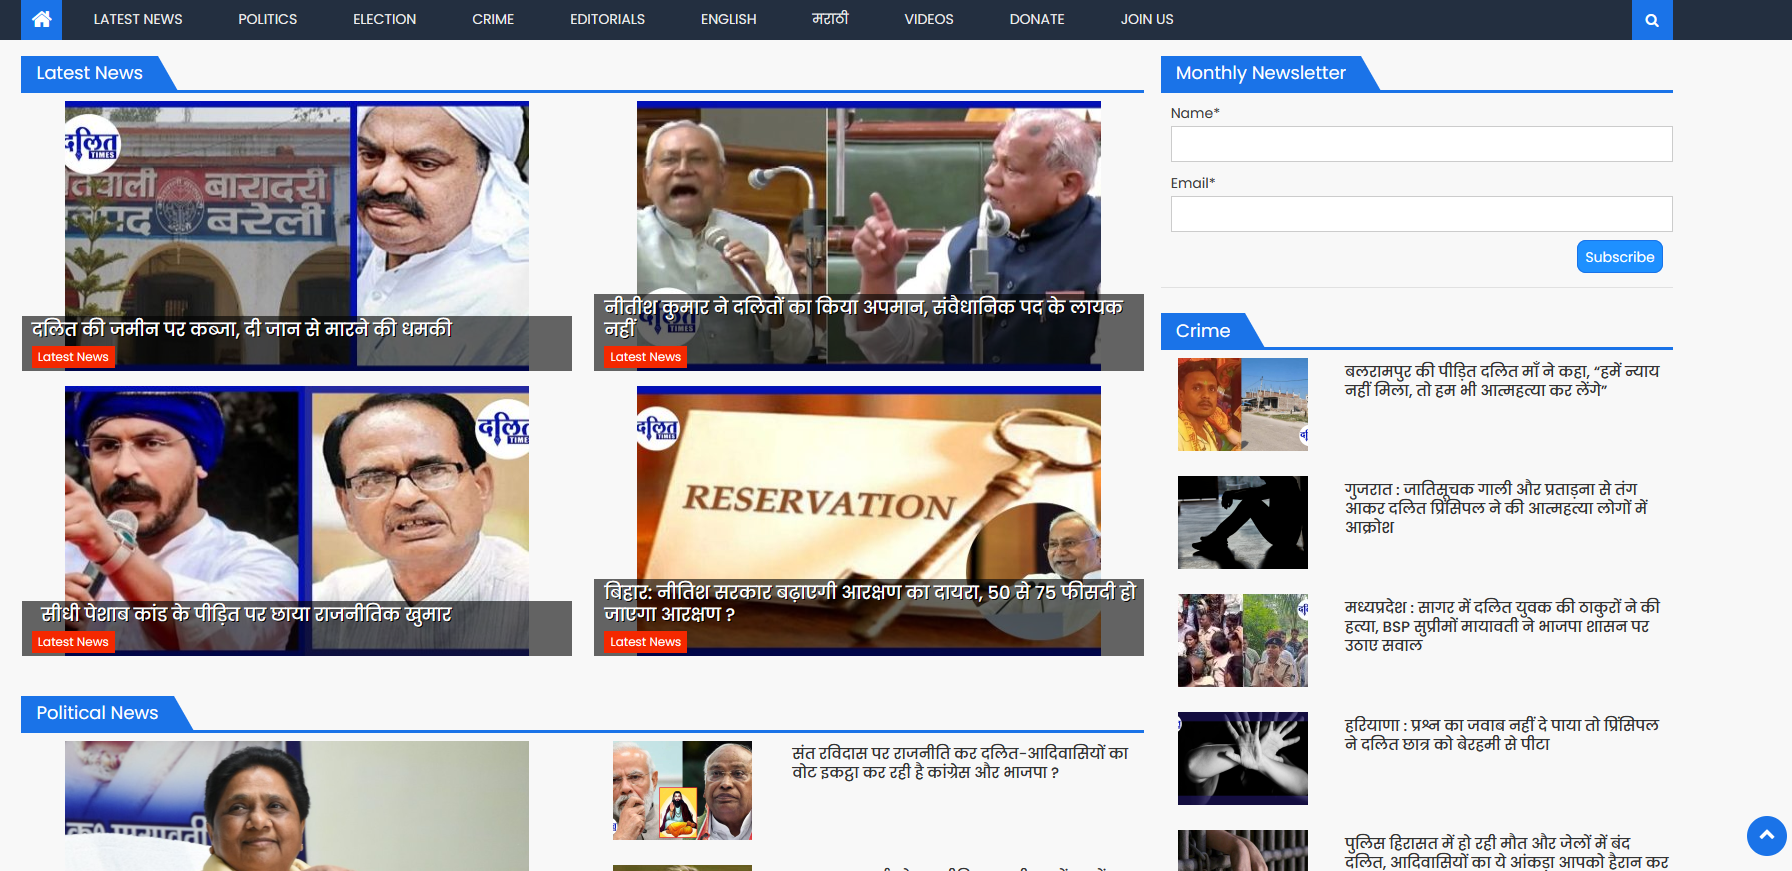
Task: Open the Mayawati political news image
Action: tap(297, 806)
